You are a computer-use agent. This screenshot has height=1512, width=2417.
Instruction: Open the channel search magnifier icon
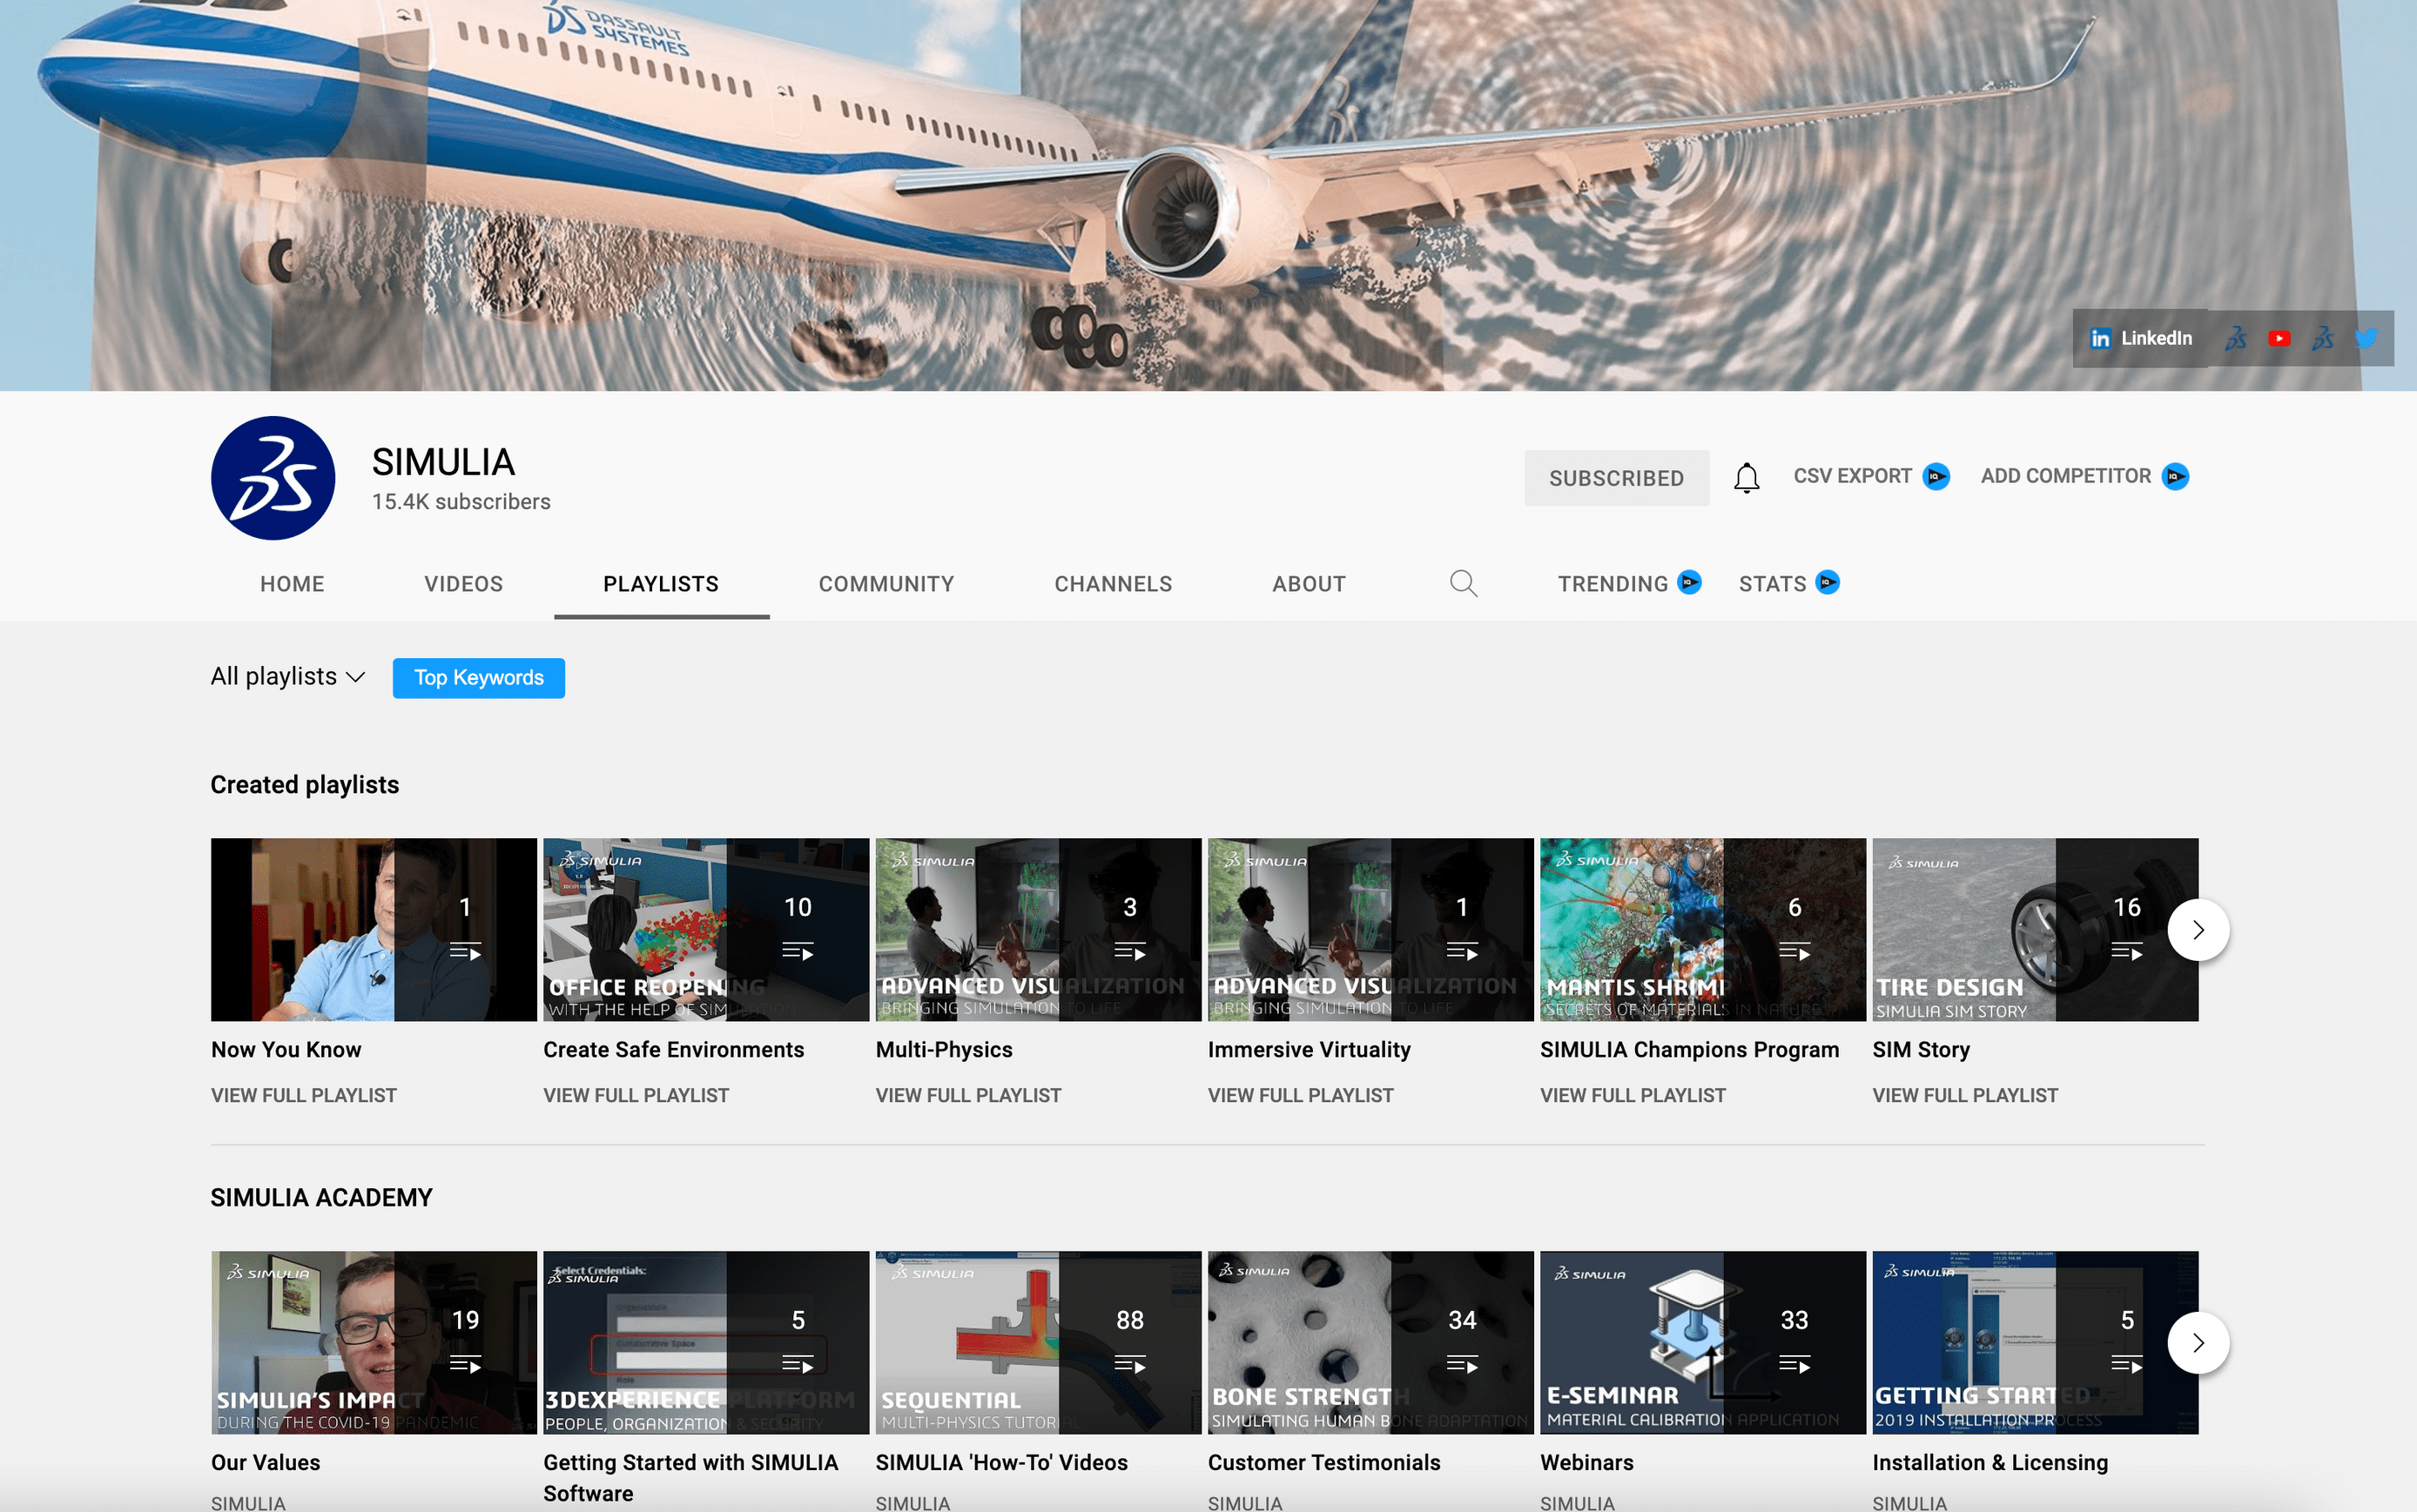[x=1463, y=583]
